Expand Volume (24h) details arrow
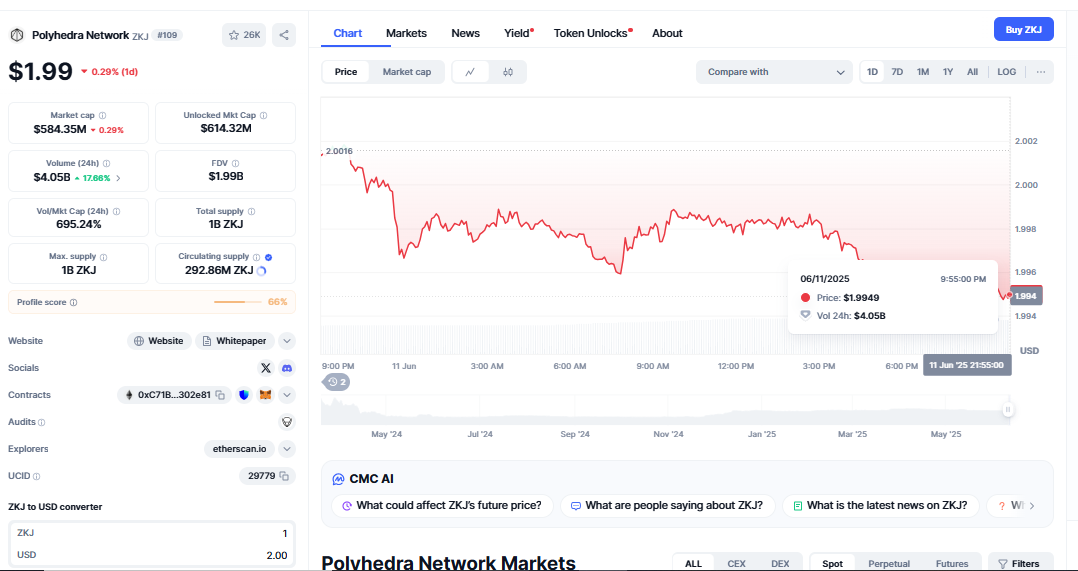Viewport: 1078px width, 571px height. click(x=118, y=178)
